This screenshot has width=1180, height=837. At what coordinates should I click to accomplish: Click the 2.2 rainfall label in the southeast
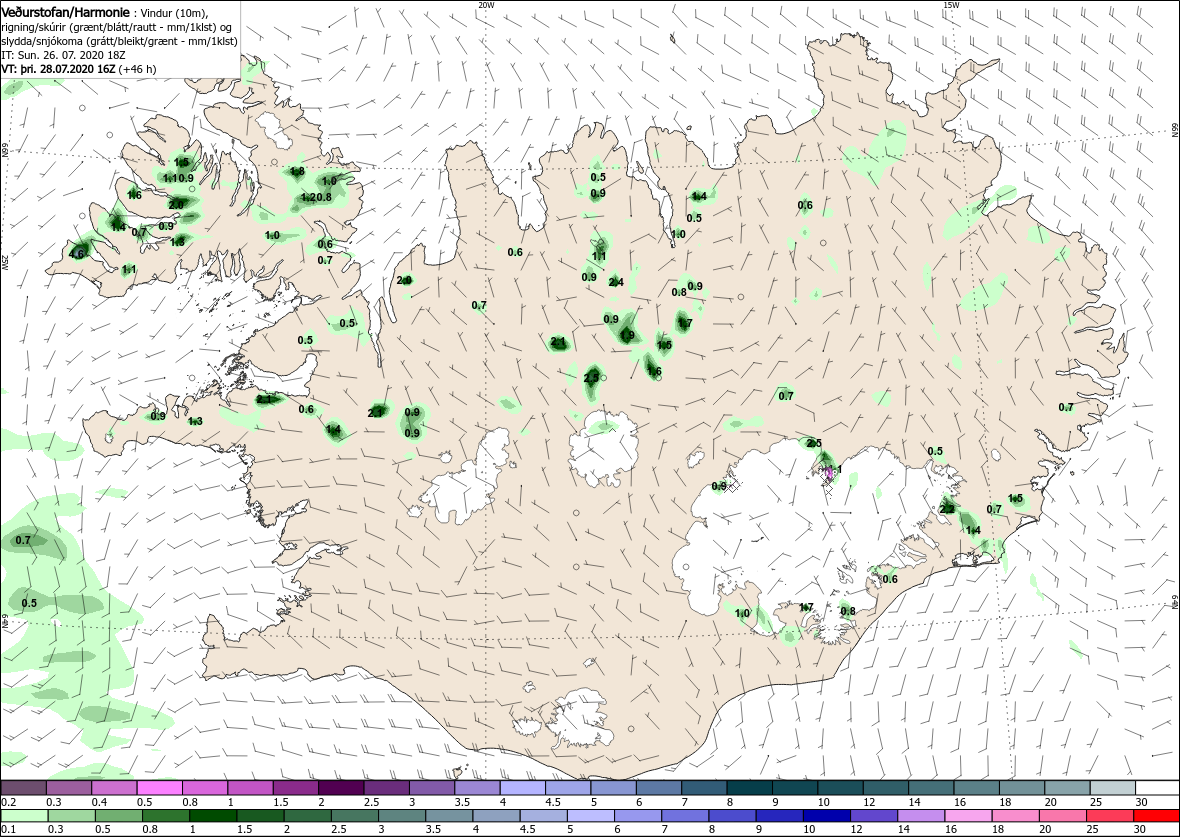click(x=947, y=510)
